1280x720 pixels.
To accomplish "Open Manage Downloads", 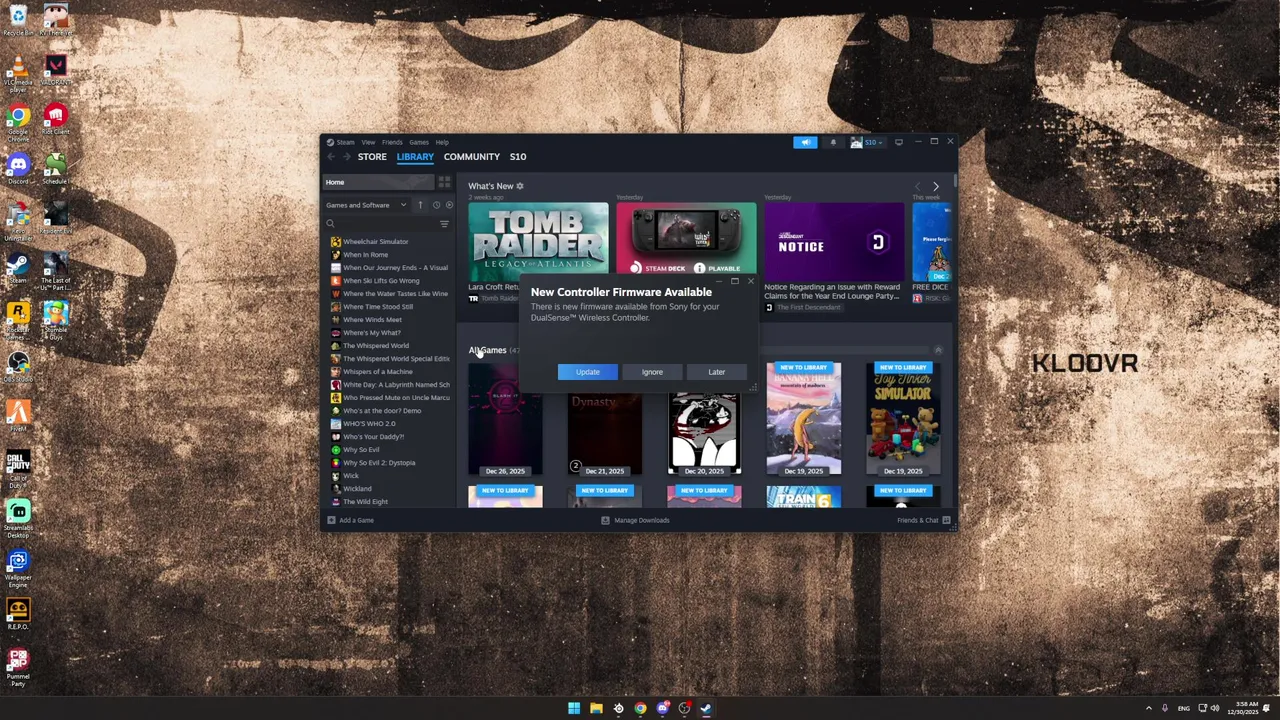I will click(x=635, y=520).
